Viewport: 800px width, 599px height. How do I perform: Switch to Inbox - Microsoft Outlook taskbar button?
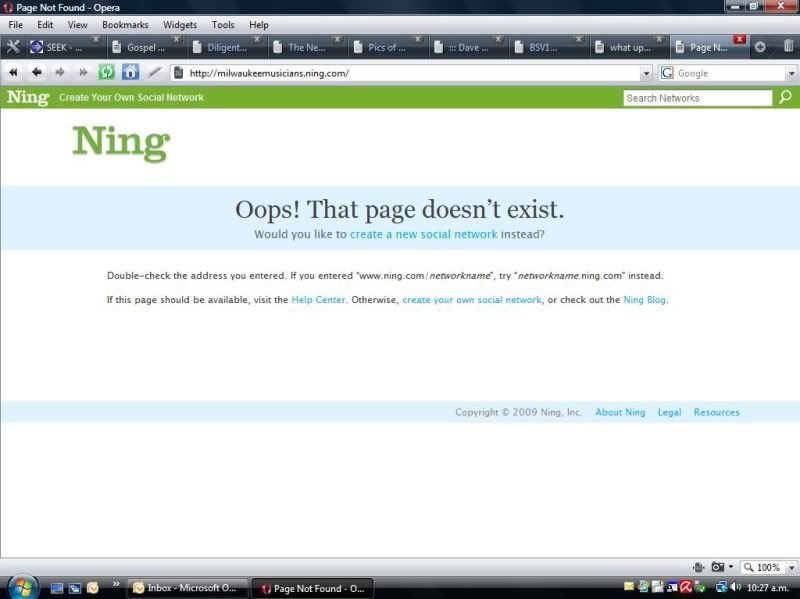[x=187, y=588]
